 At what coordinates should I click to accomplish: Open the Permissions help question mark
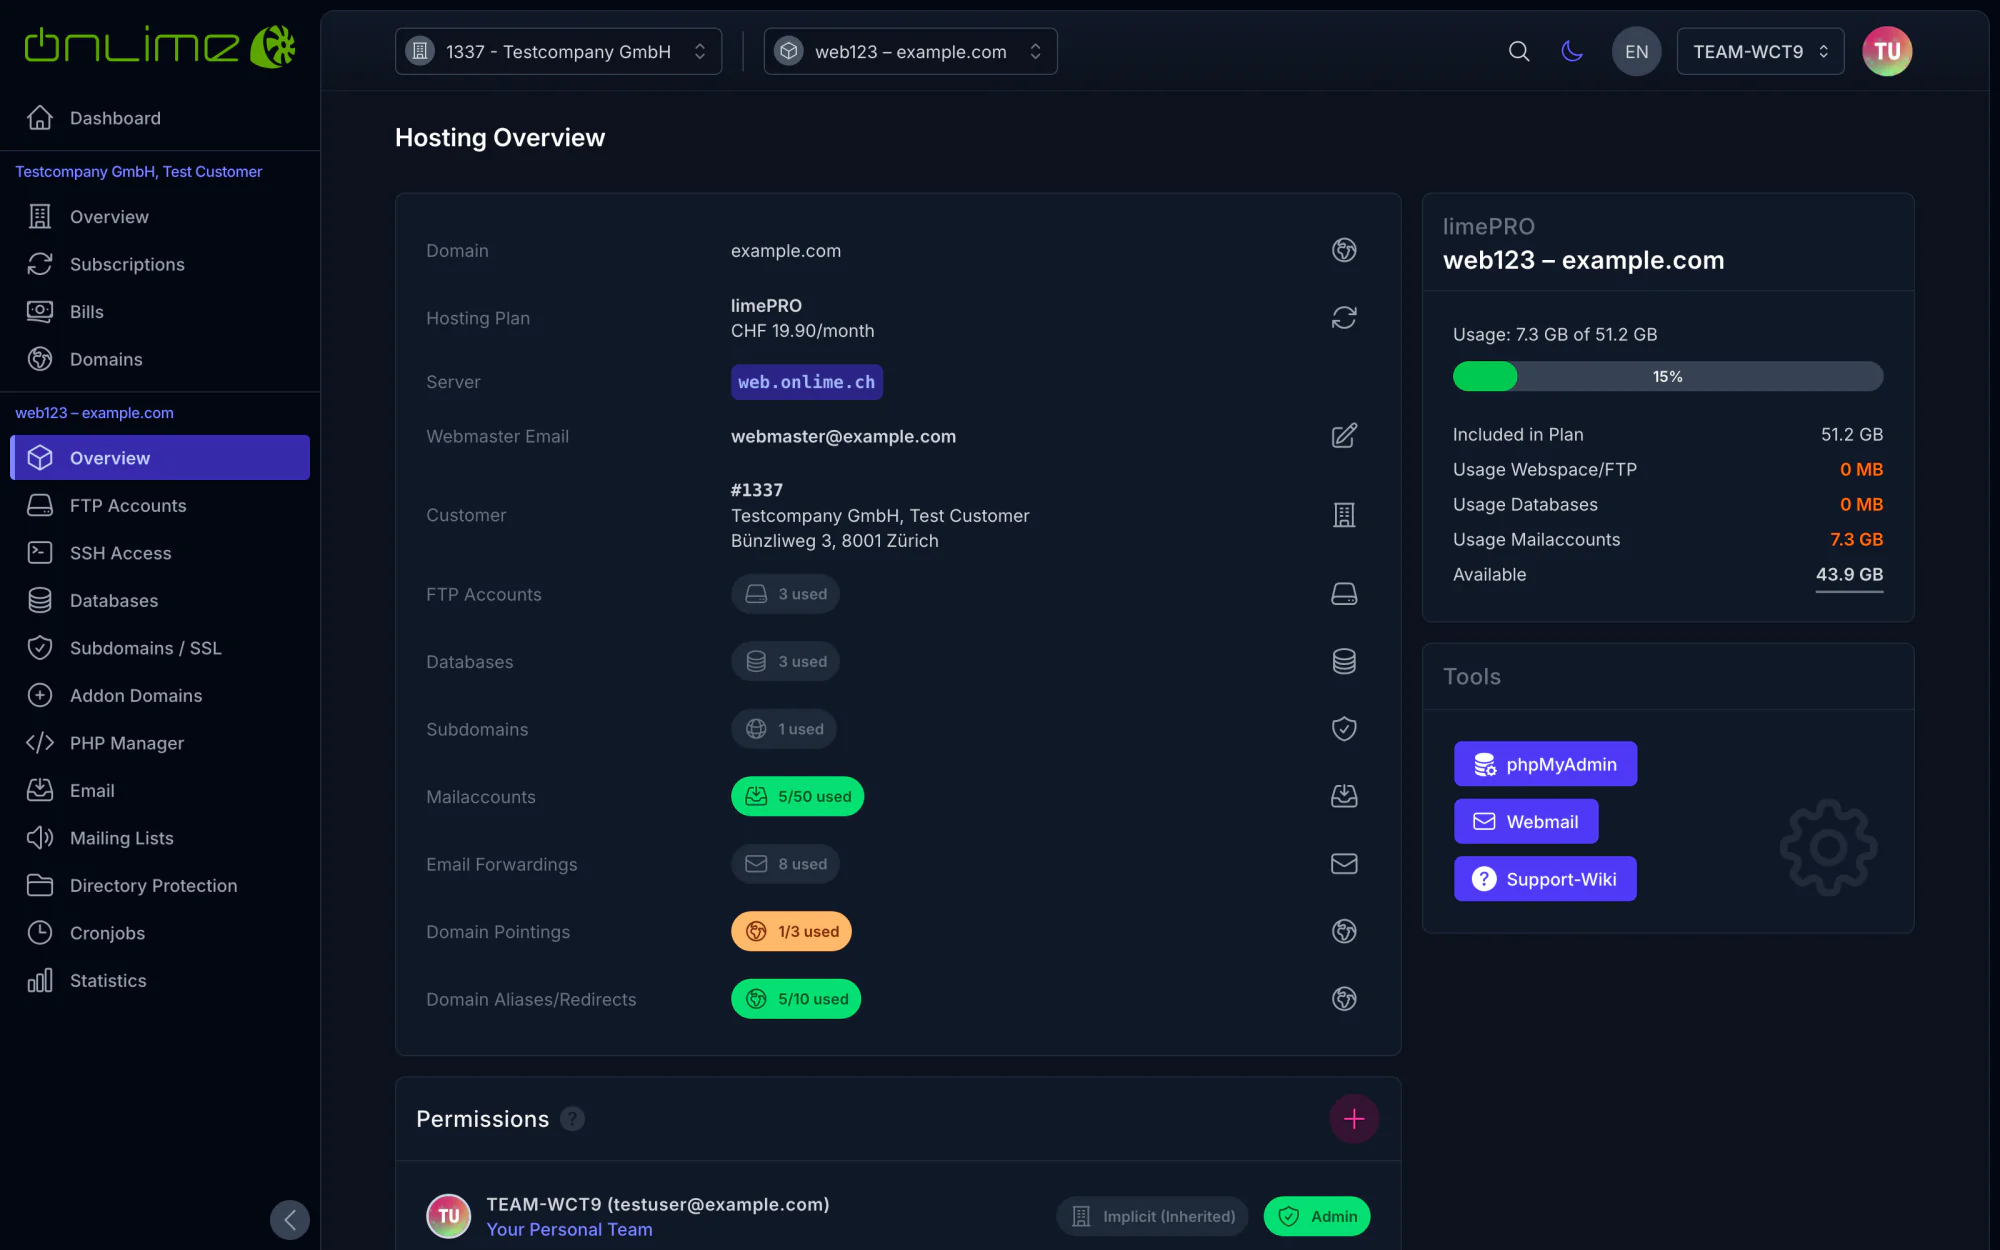pos(572,1119)
